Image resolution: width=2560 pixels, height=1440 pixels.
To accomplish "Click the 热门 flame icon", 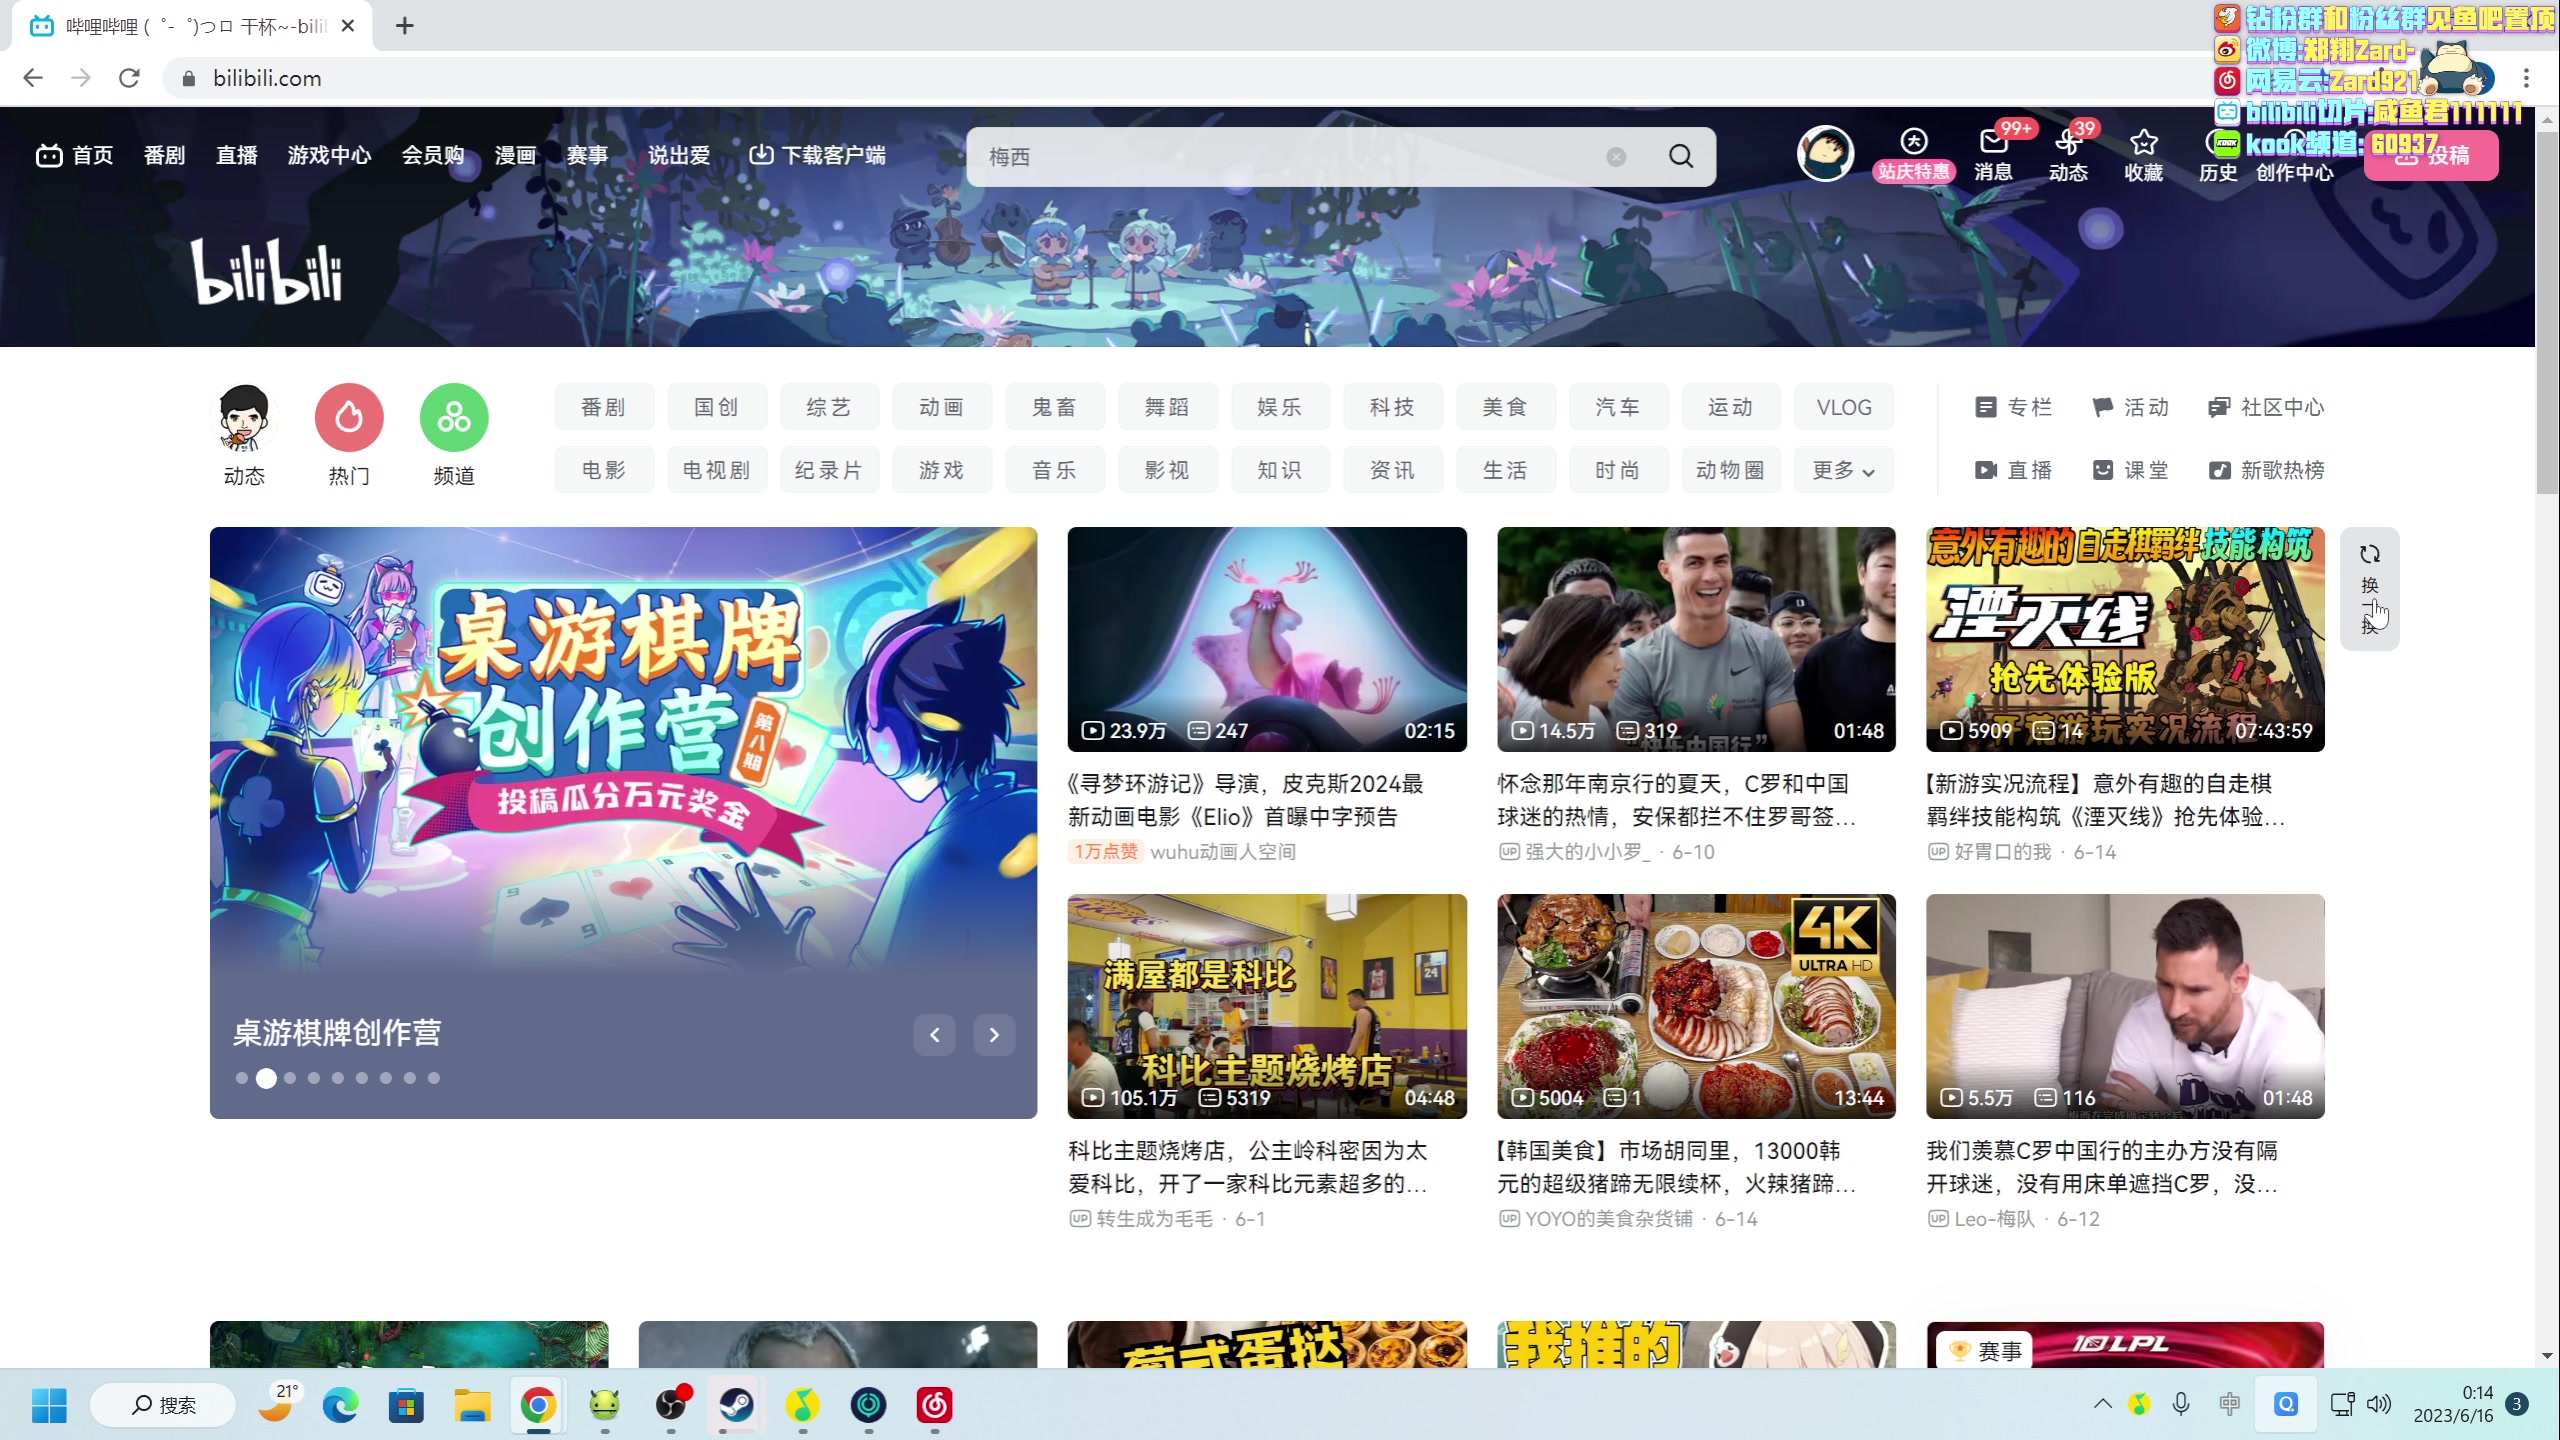I will click(349, 418).
